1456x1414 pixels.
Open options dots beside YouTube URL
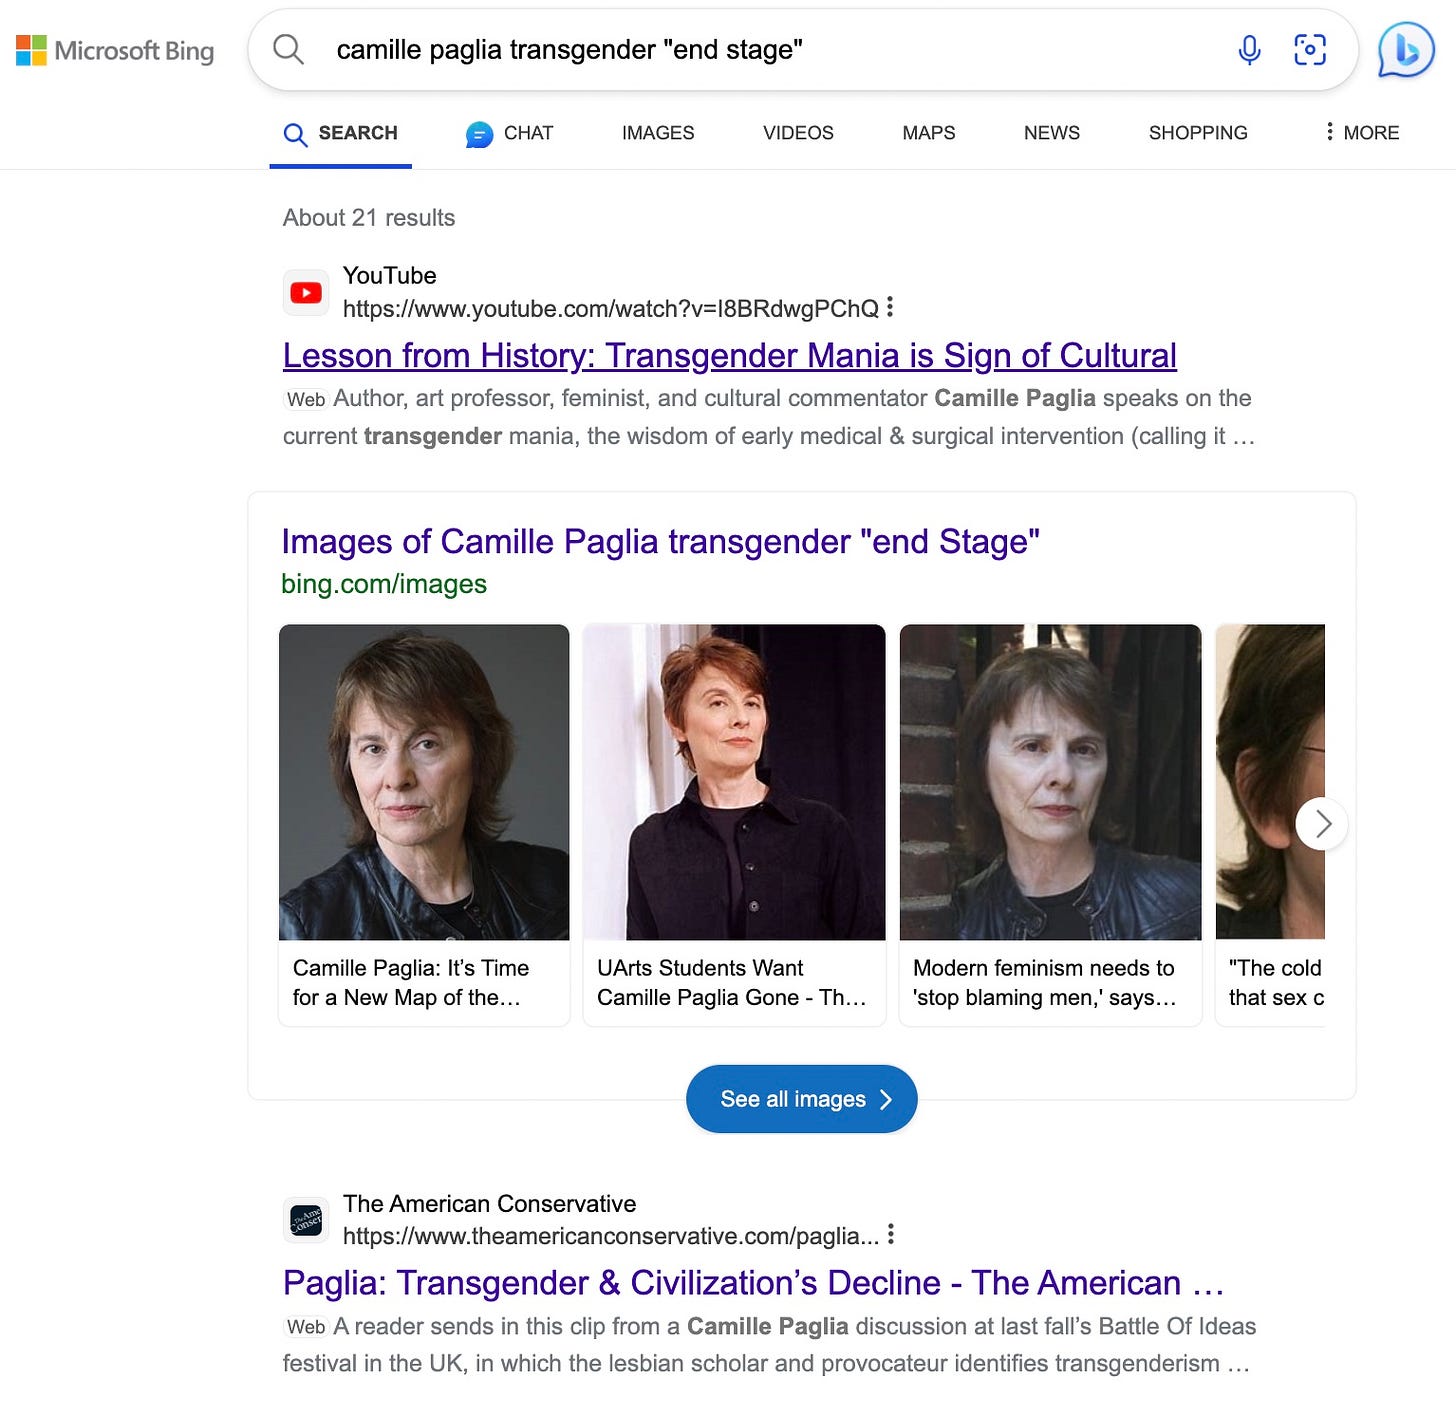pyautogui.click(x=890, y=308)
